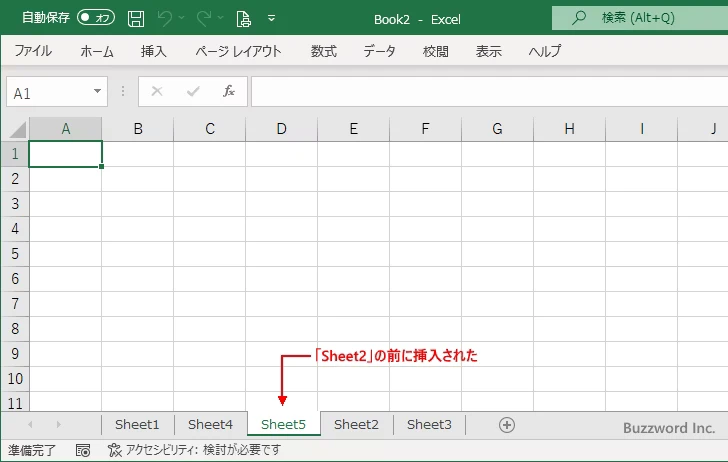
Task: Click the accessibility checker status icon
Action: [x=114, y=451]
